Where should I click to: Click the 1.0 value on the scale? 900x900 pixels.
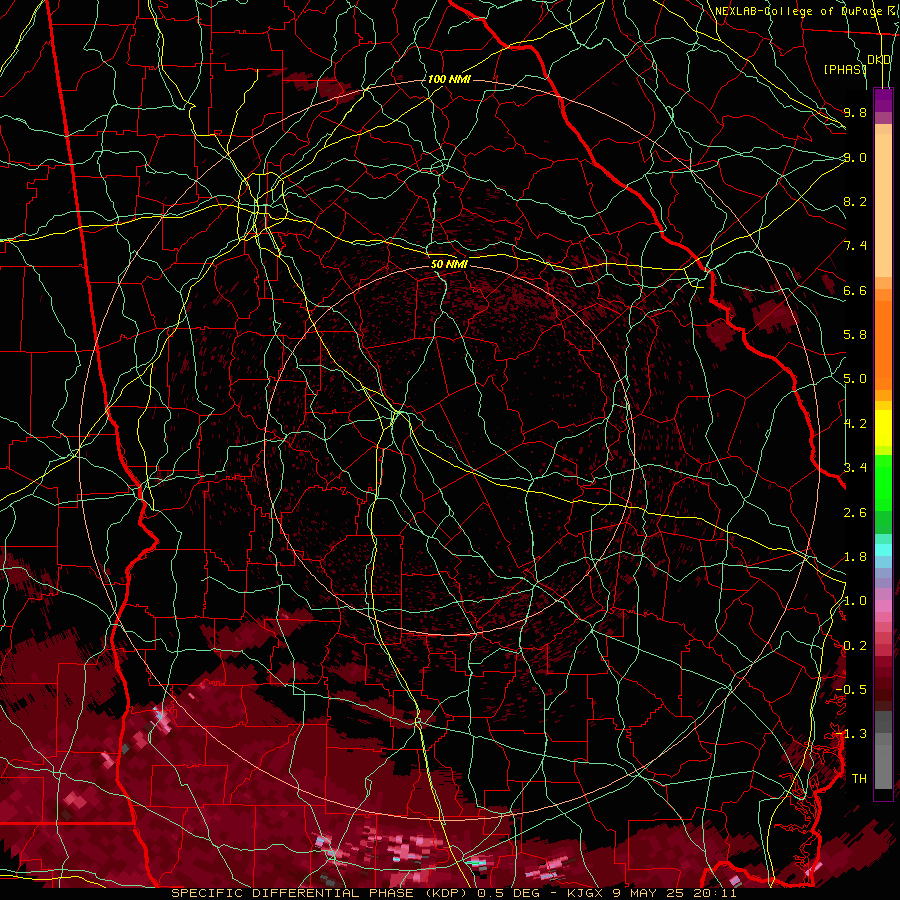coord(855,601)
